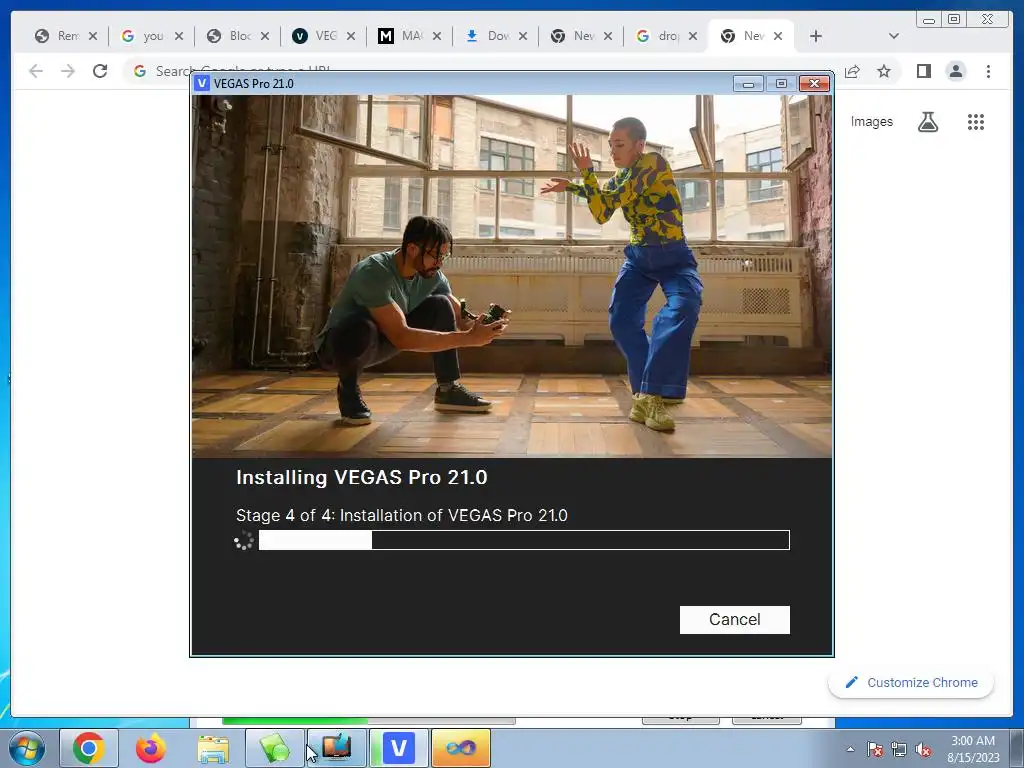Image resolution: width=1024 pixels, height=768 pixels.
Task: Click the muted volume tray icon
Action: point(923,749)
